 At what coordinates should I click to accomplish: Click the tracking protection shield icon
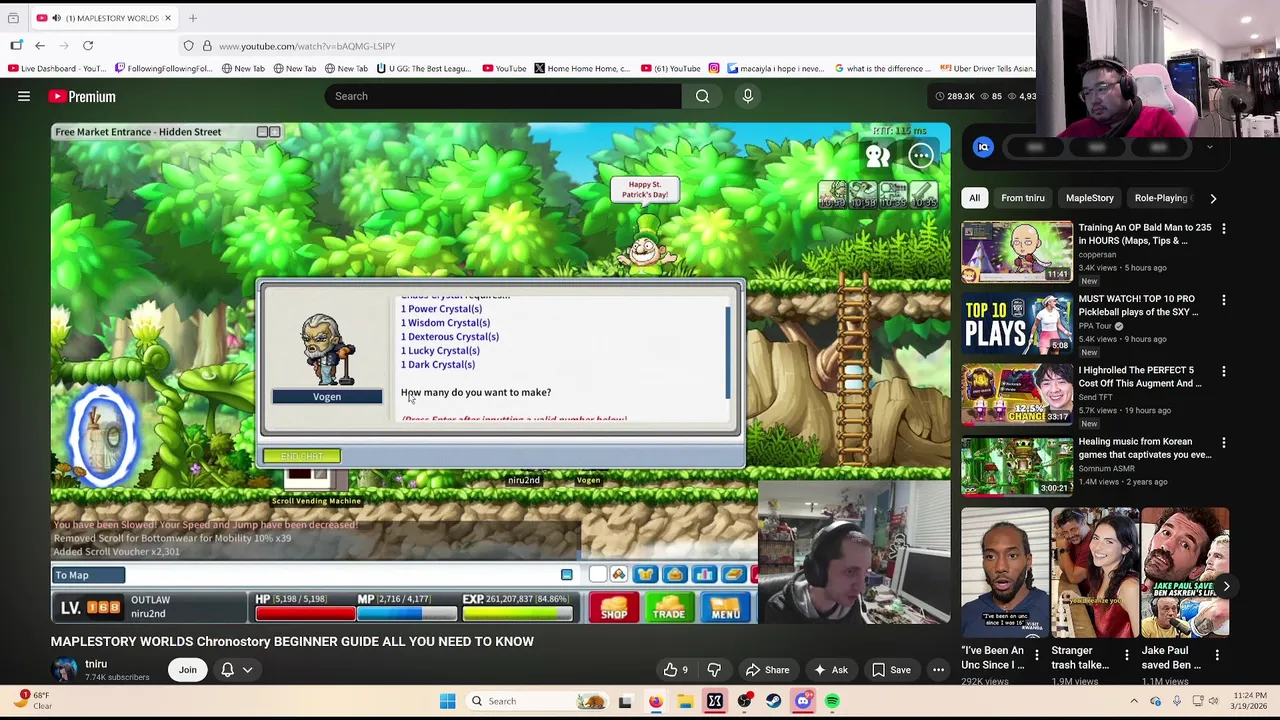[188, 46]
